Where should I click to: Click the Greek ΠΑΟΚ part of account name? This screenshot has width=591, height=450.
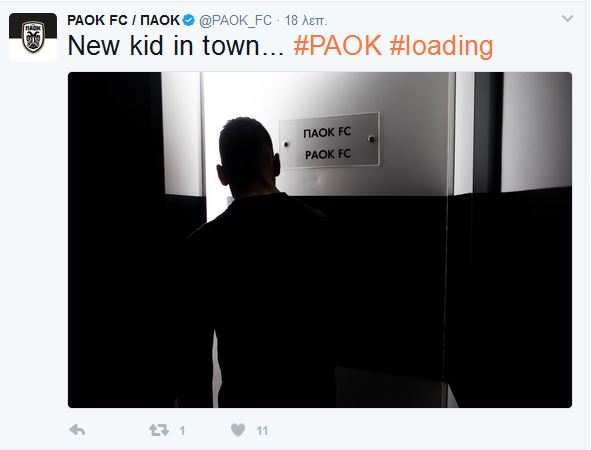click(x=160, y=20)
